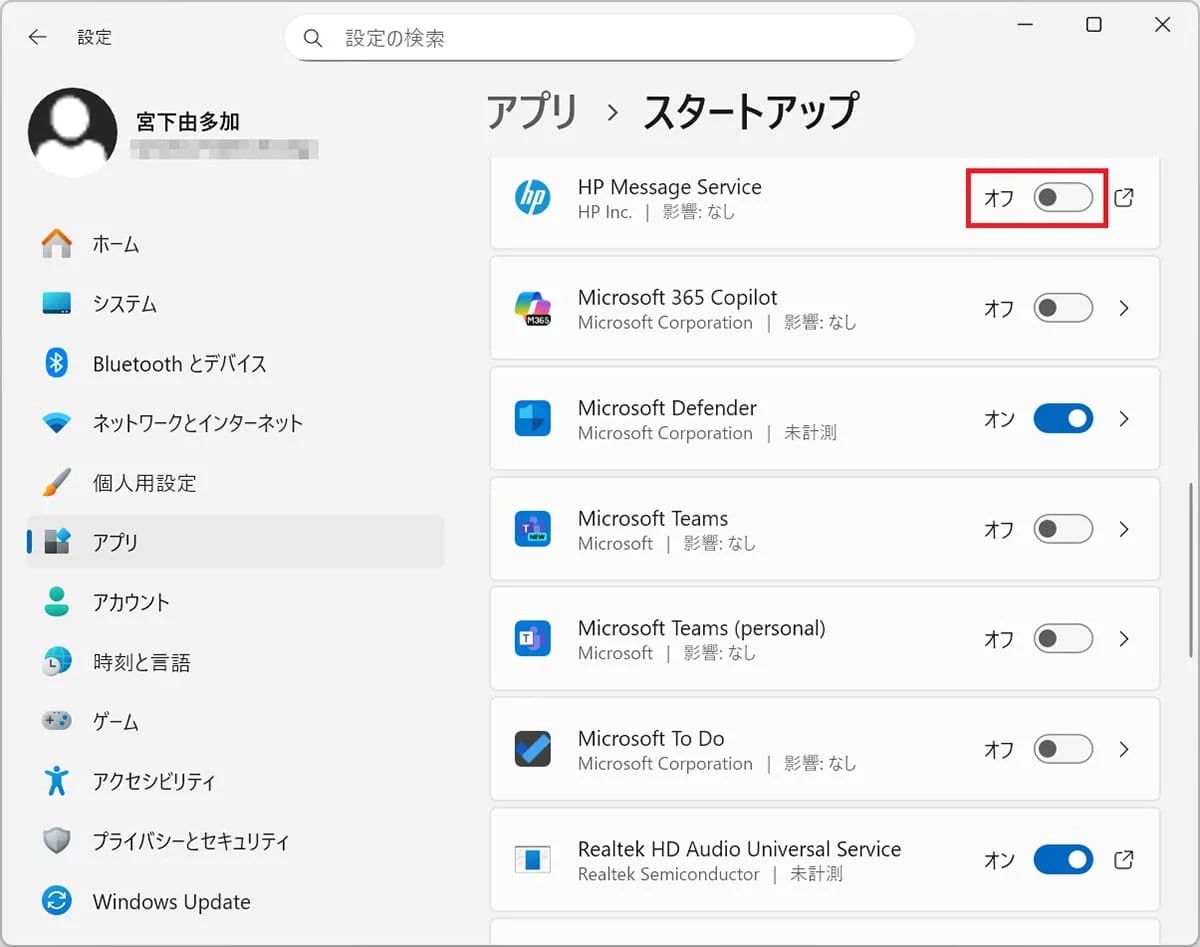Open Bluetooth とデバイス settings
This screenshot has width=1200, height=947.
tap(56, 363)
